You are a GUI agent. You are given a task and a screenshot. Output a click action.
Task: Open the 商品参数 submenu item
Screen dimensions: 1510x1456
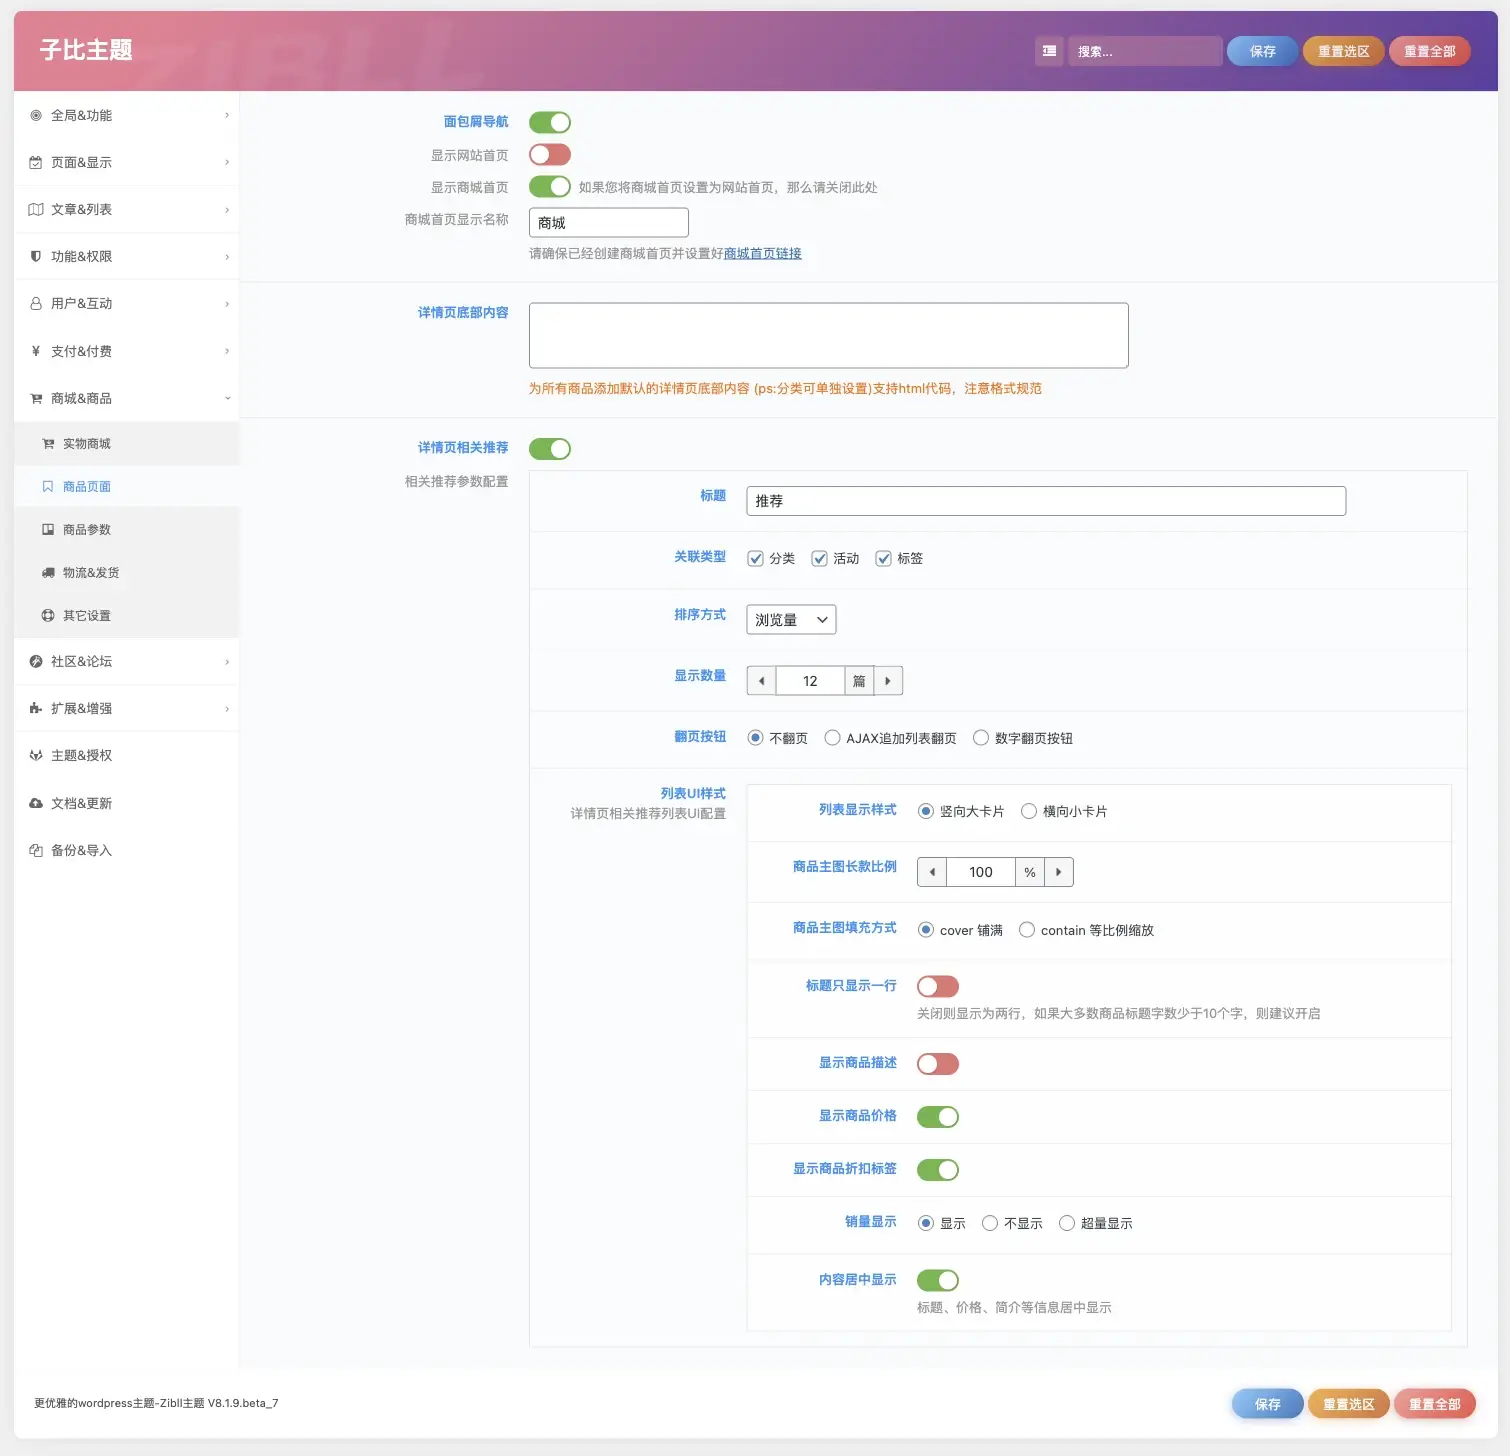[x=87, y=530]
